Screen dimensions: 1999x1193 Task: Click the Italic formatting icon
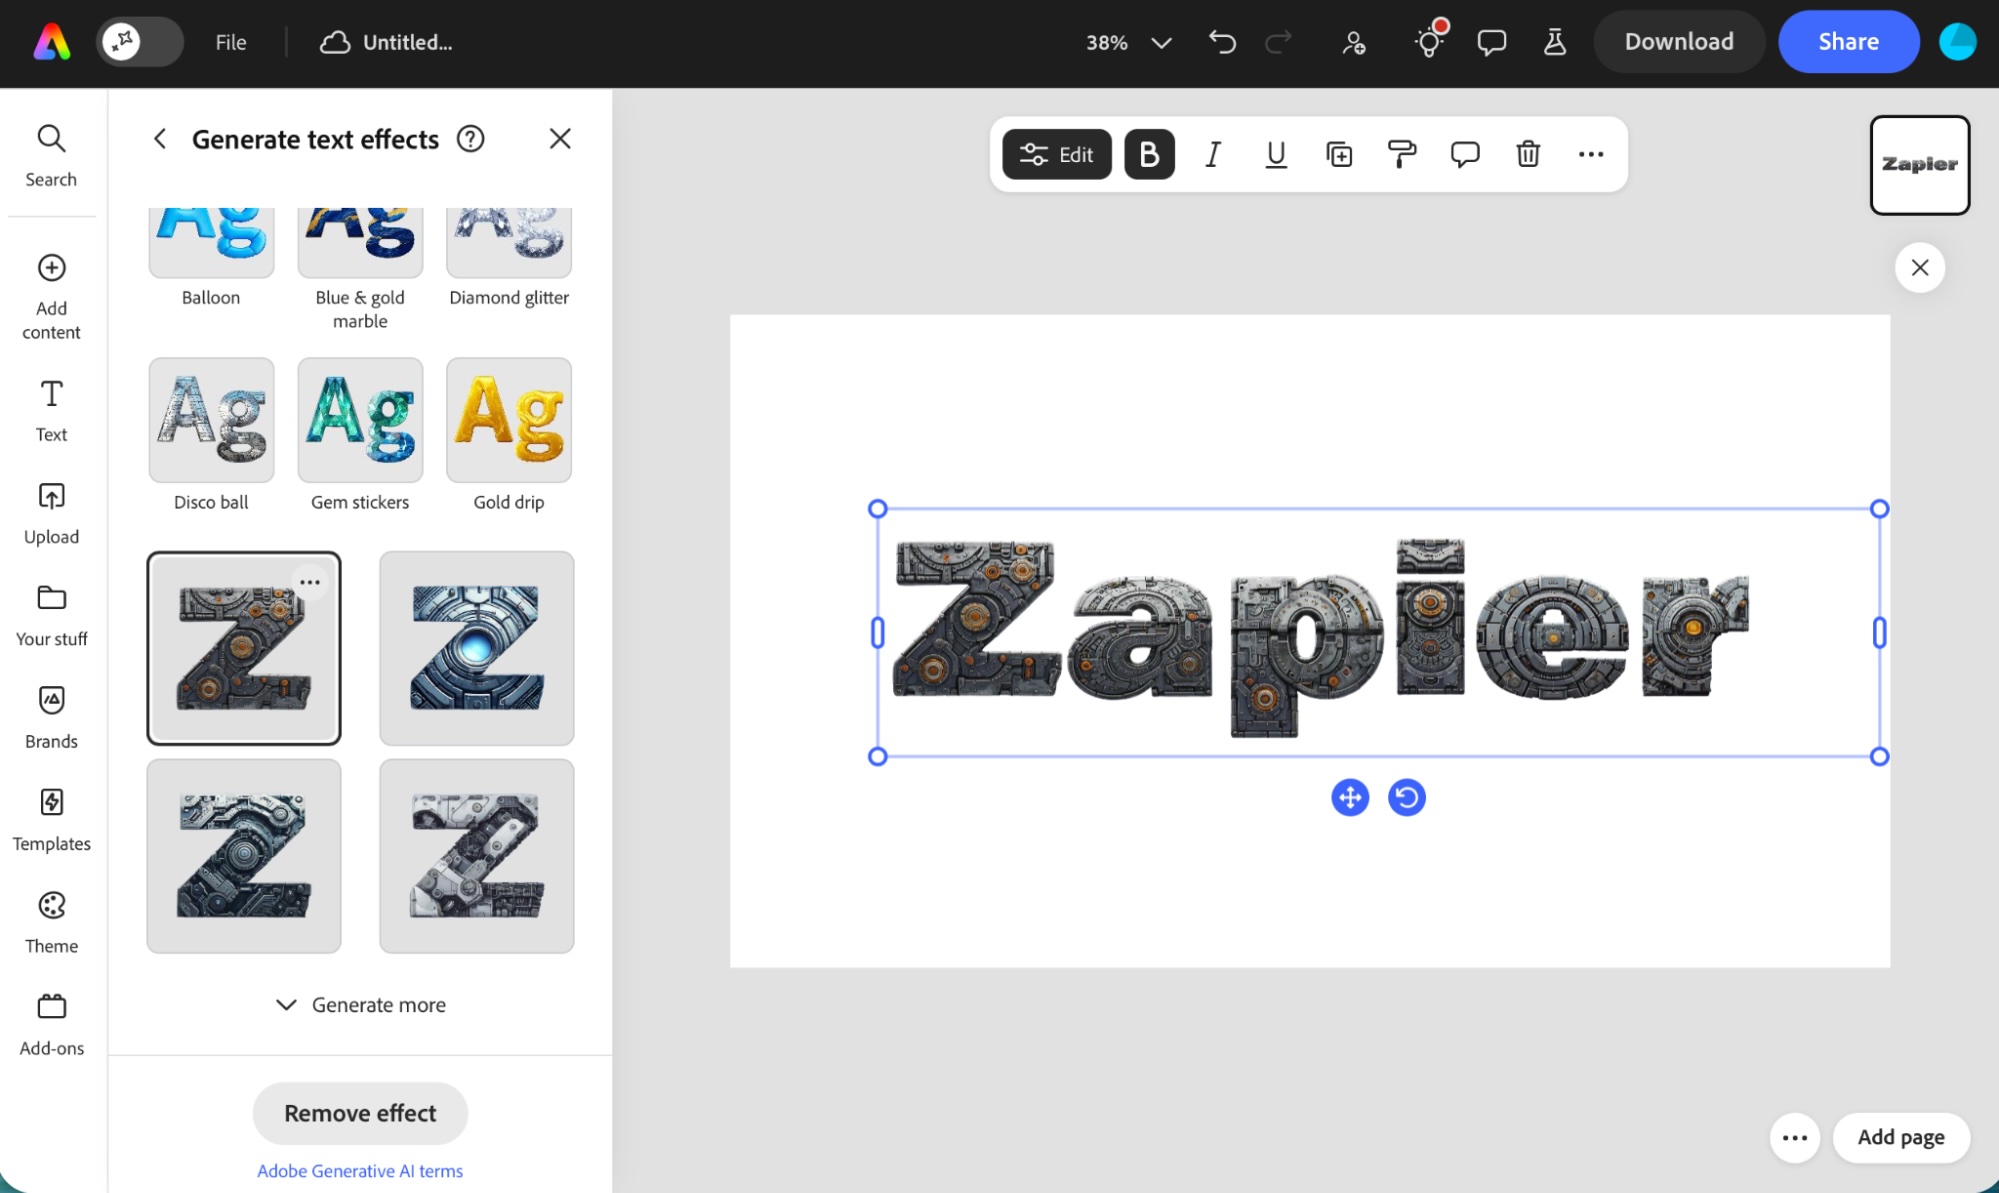[x=1213, y=154]
